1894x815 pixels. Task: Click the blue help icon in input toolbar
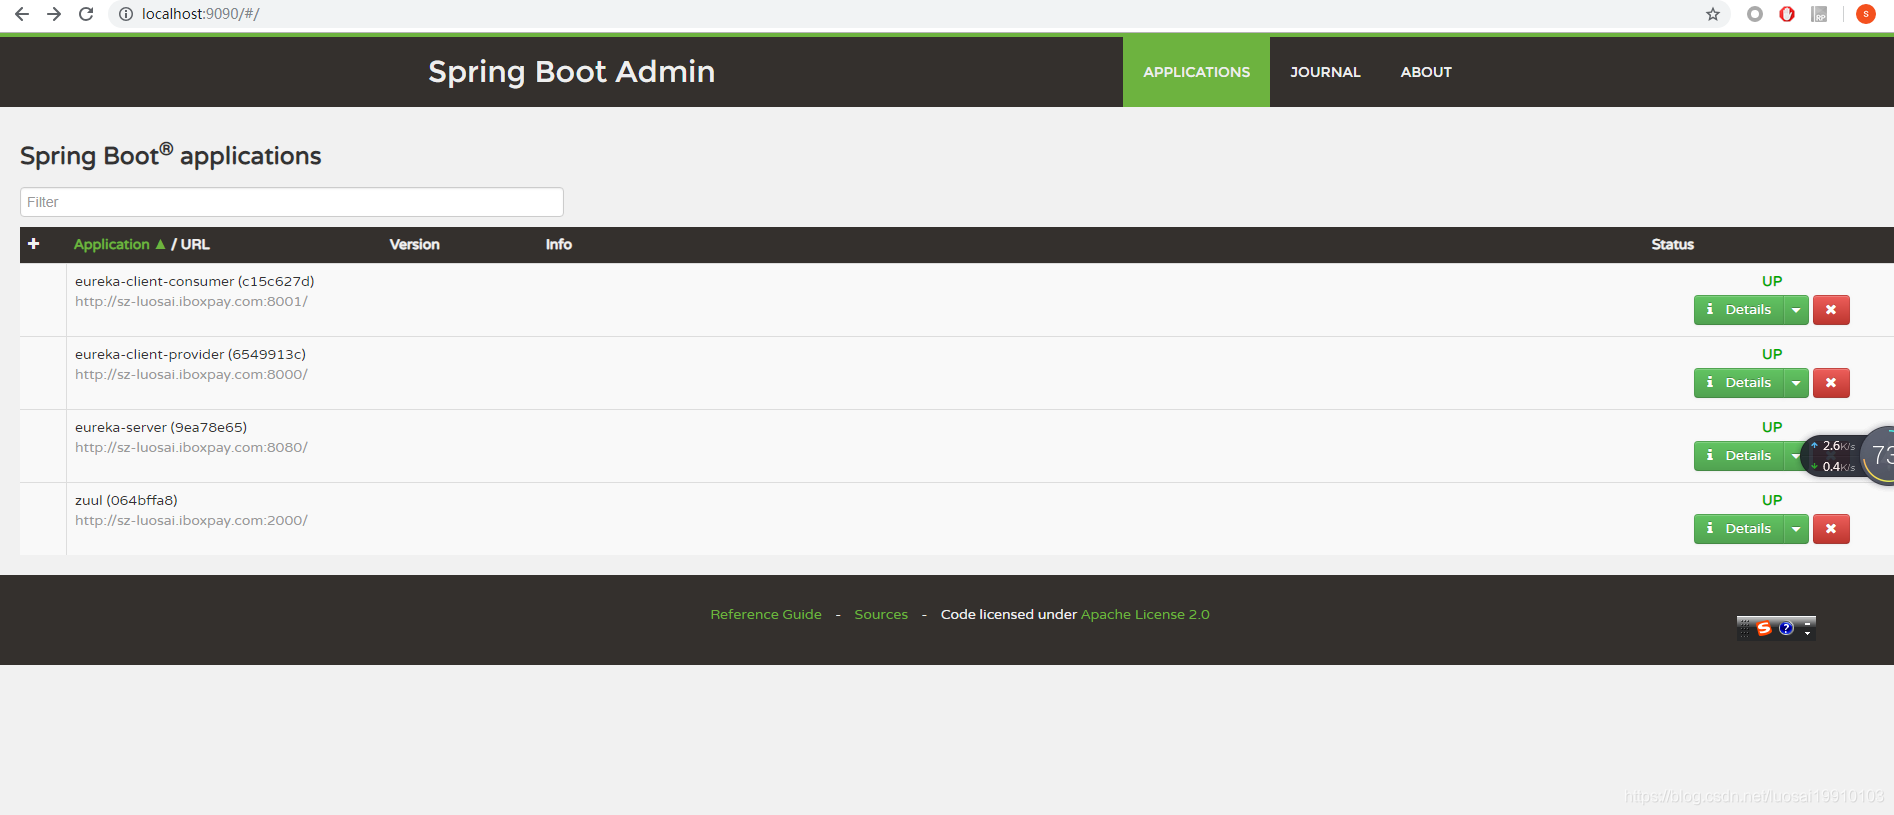[1786, 628]
